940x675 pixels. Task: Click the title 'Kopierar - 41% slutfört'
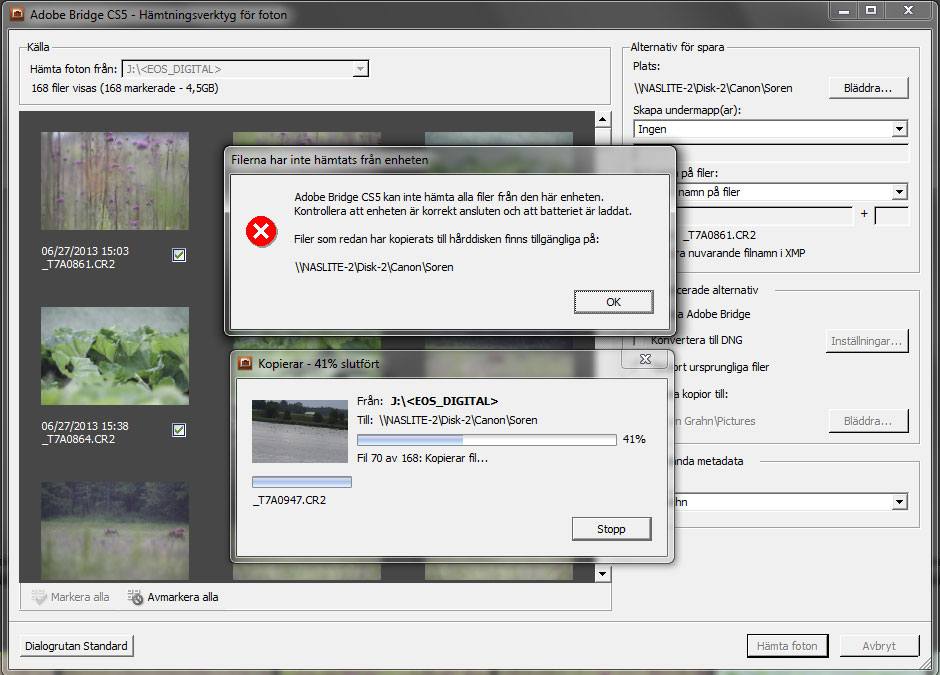318,363
